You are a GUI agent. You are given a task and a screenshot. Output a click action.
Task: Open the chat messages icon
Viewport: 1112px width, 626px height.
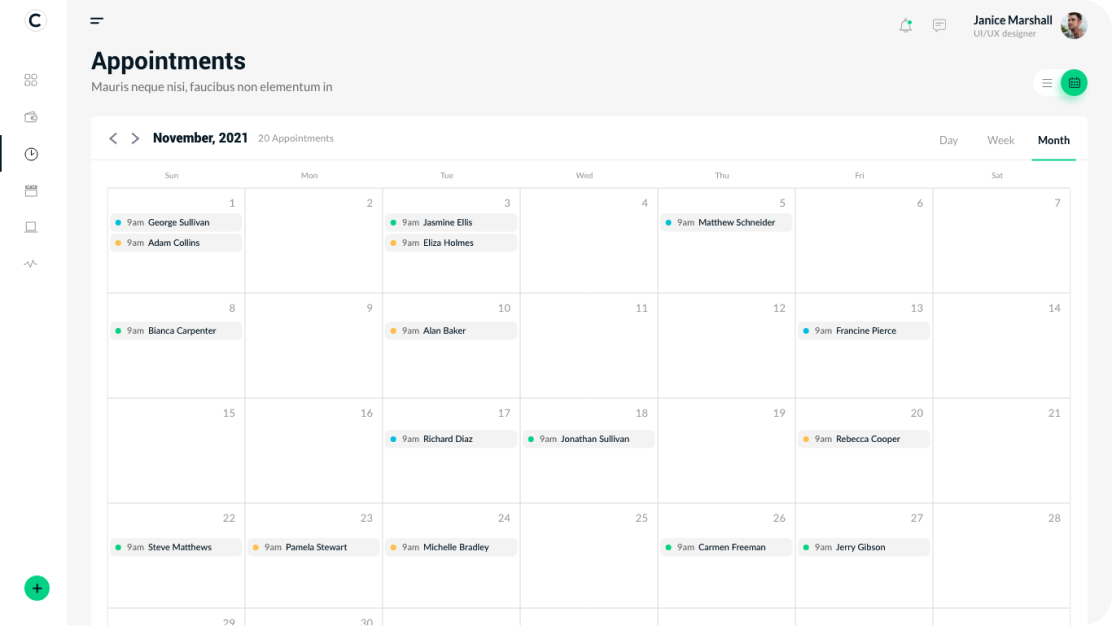point(939,26)
